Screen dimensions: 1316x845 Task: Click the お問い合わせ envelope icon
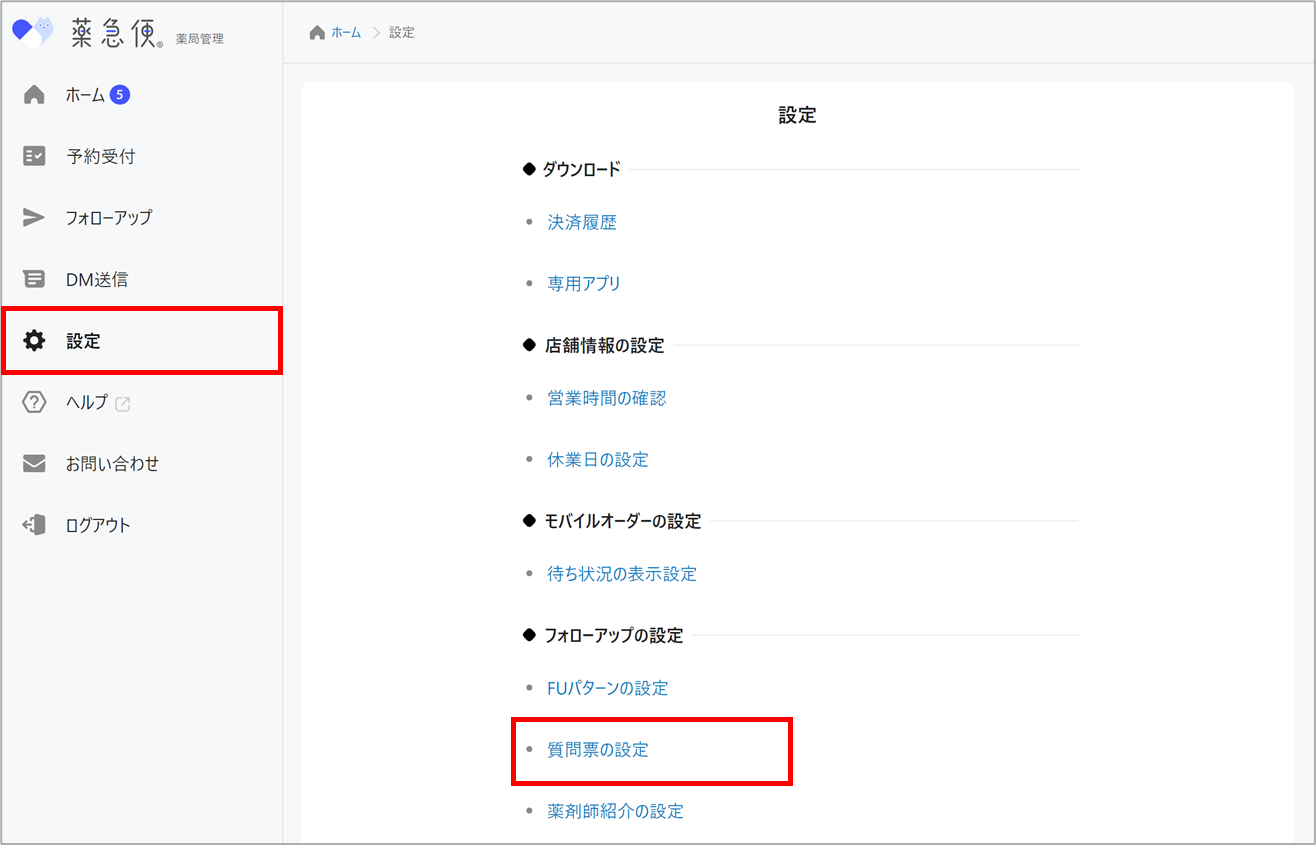click(x=34, y=464)
